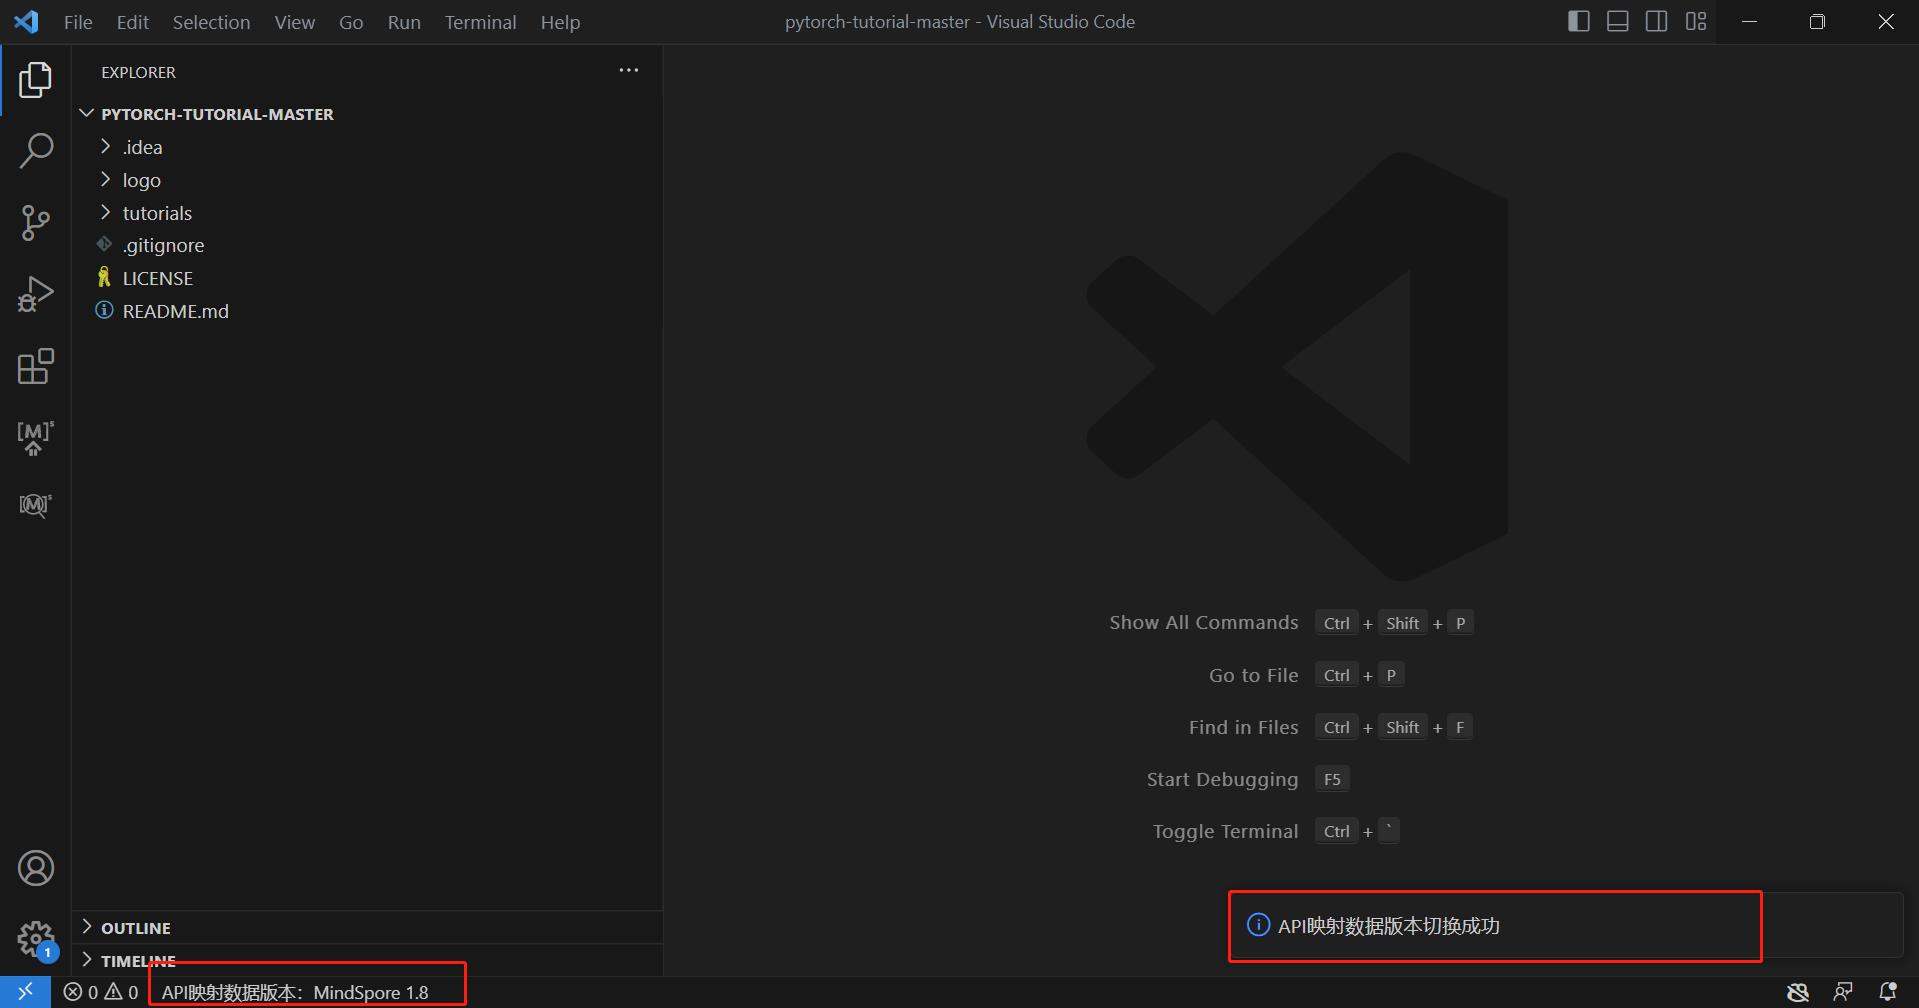Expand the OUTLINE section
Image resolution: width=1919 pixels, height=1008 pixels.
click(x=366, y=927)
